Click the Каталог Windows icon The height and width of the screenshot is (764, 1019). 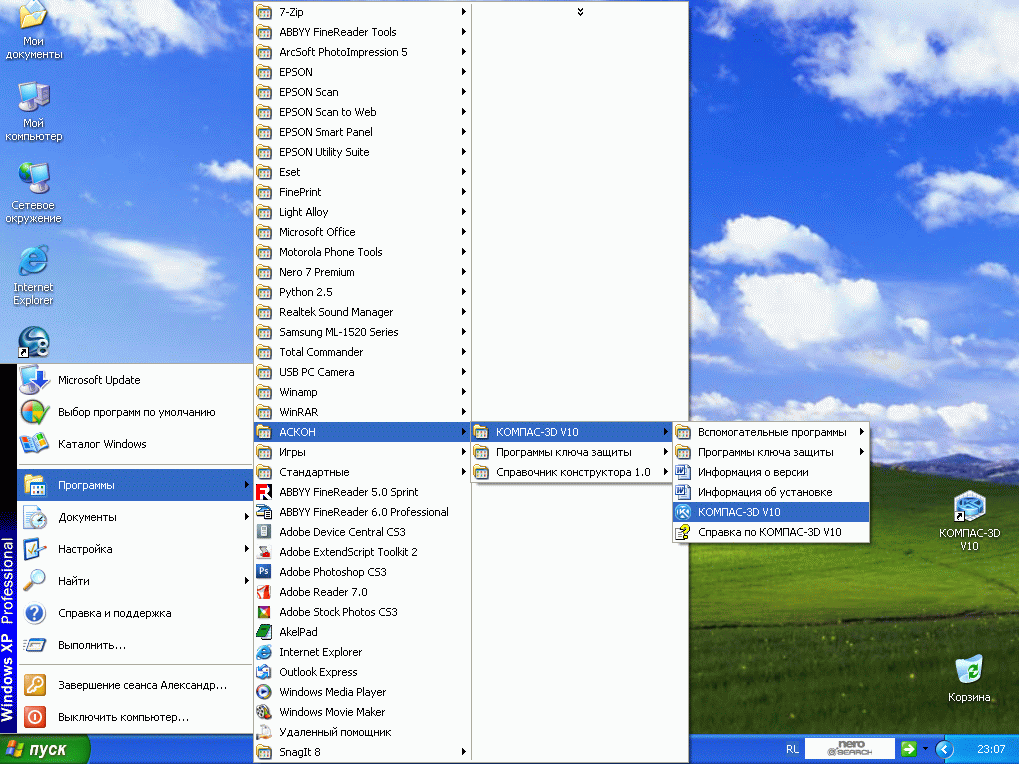point(34,444)
